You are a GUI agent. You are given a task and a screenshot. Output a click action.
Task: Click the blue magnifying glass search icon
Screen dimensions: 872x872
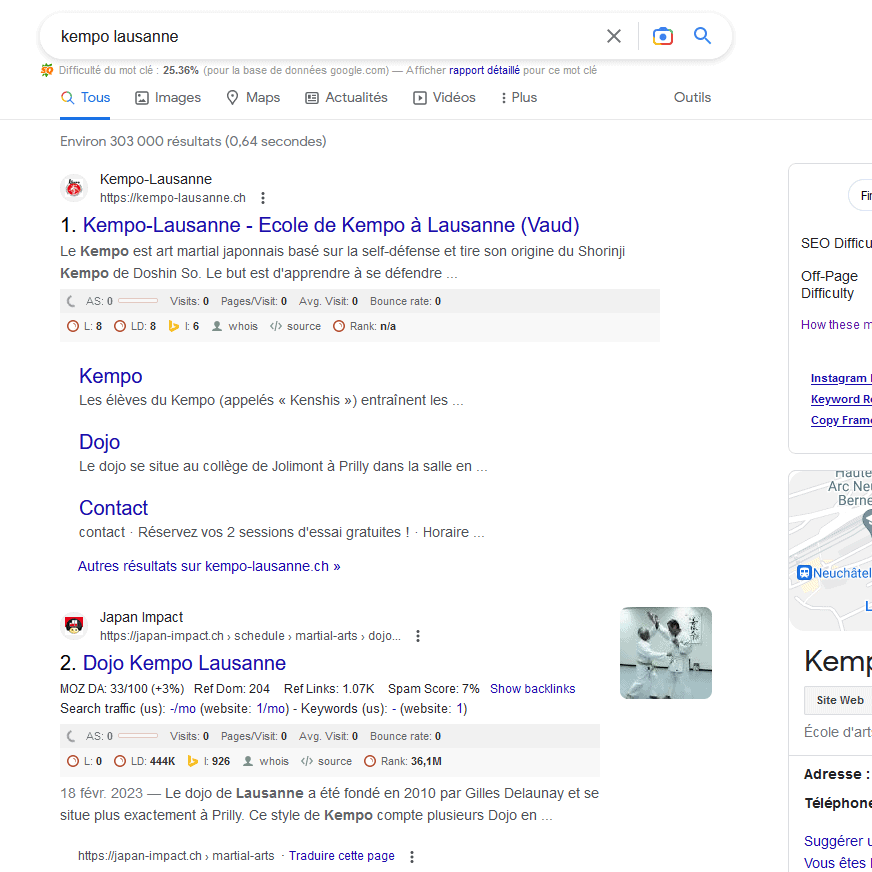[702, 35]
